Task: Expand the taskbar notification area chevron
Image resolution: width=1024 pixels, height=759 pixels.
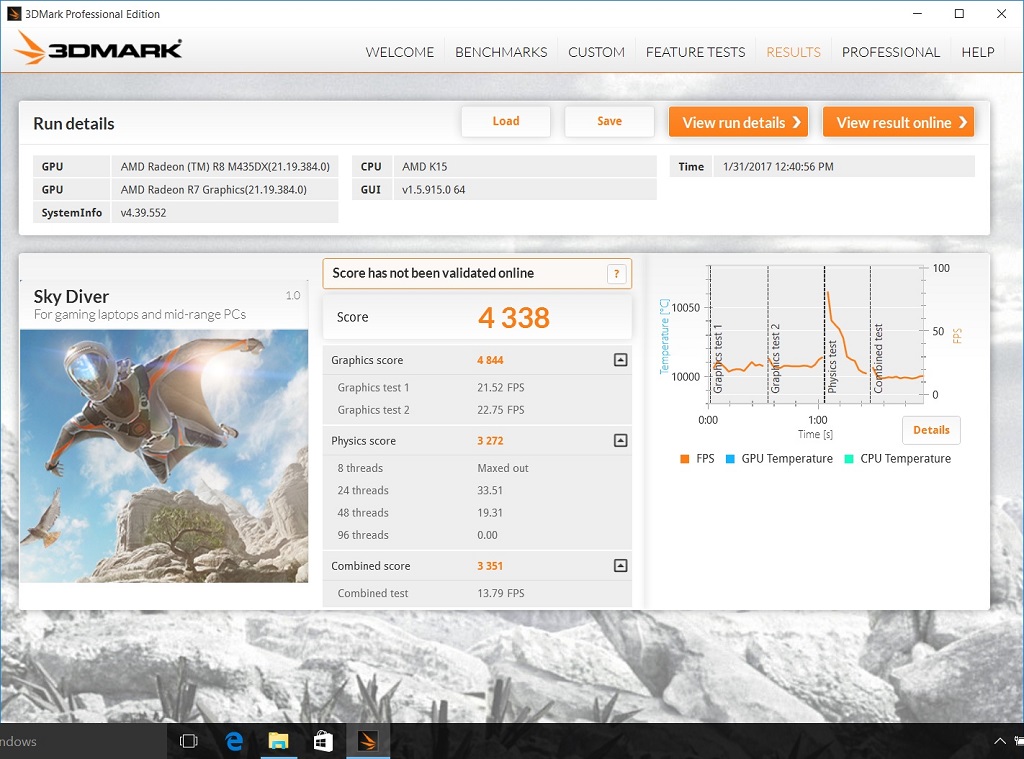Action: [999, 741]
